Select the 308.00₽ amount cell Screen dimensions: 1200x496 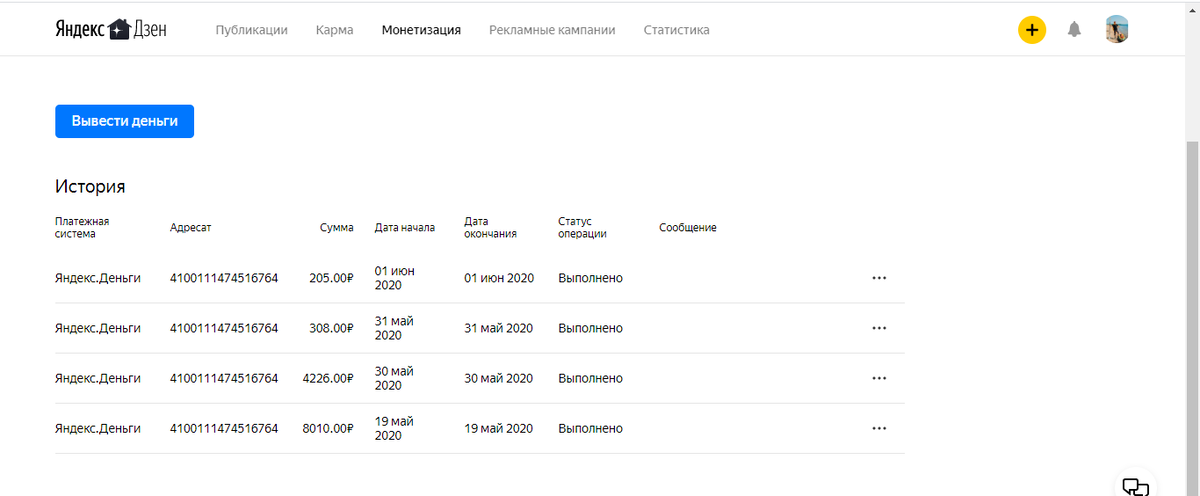[x=331, y=328]
